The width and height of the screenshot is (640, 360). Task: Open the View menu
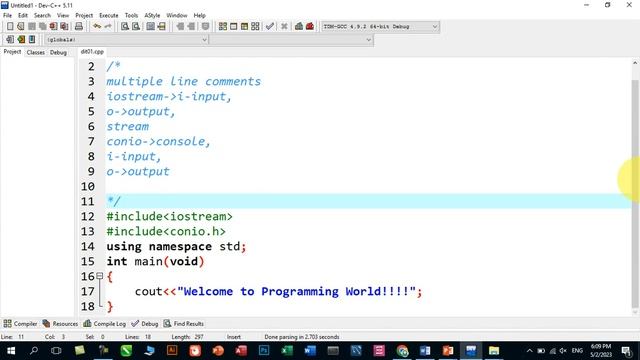click(x=63, y=15)
